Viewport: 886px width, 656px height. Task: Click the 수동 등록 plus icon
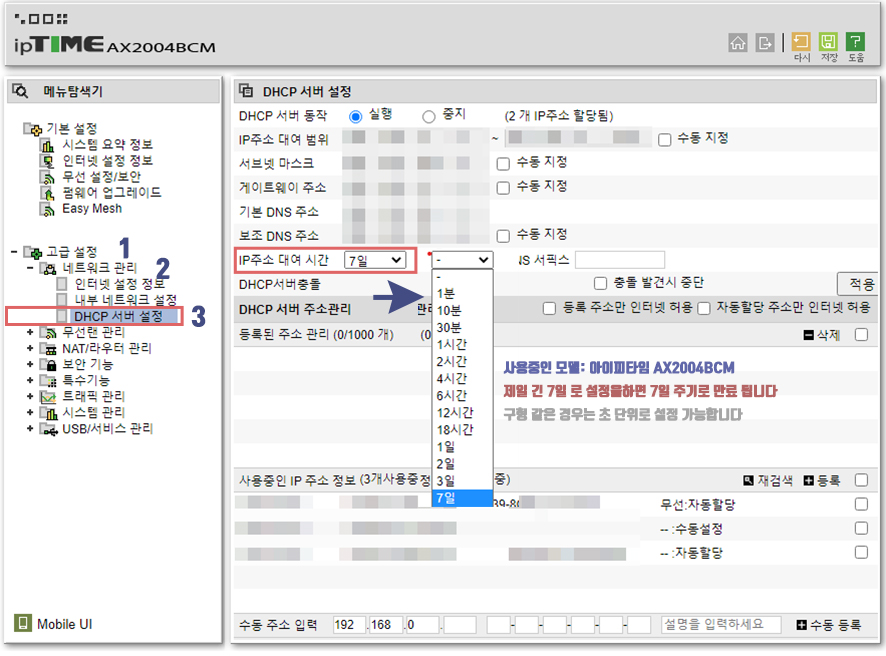coord(801,624)
